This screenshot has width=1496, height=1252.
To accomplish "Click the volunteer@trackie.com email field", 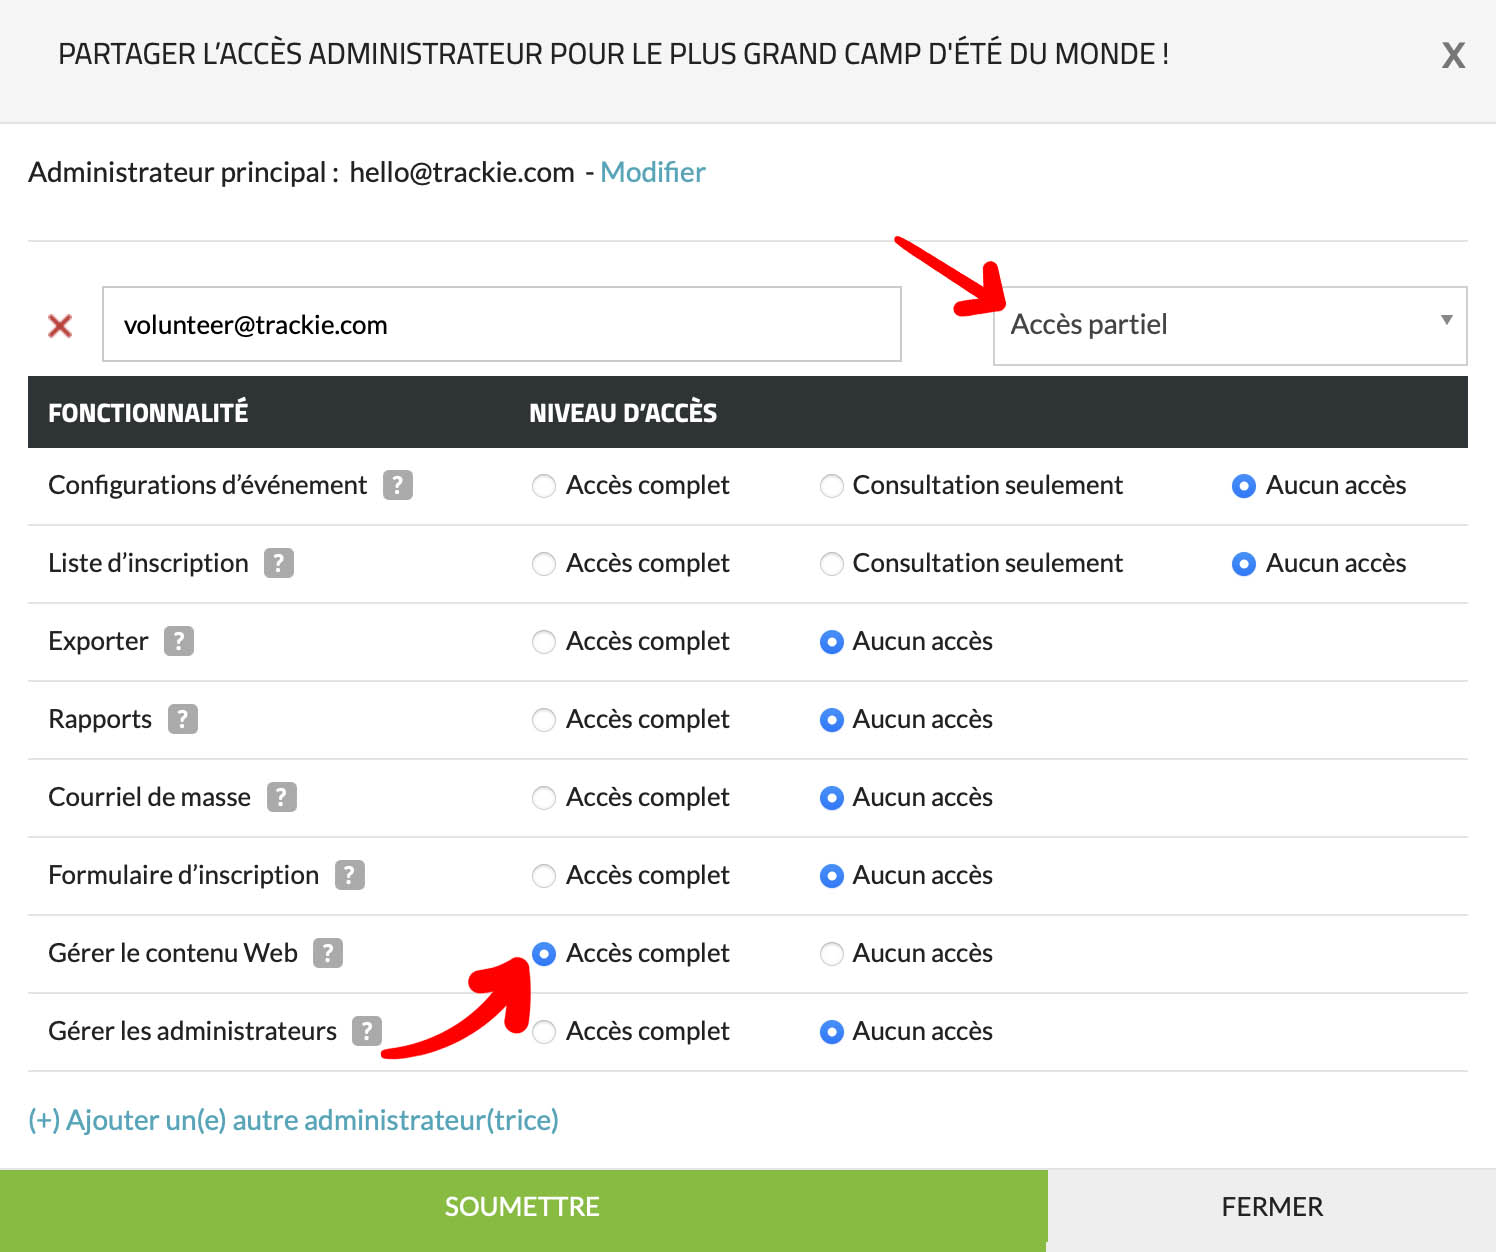I will point(501,325).
